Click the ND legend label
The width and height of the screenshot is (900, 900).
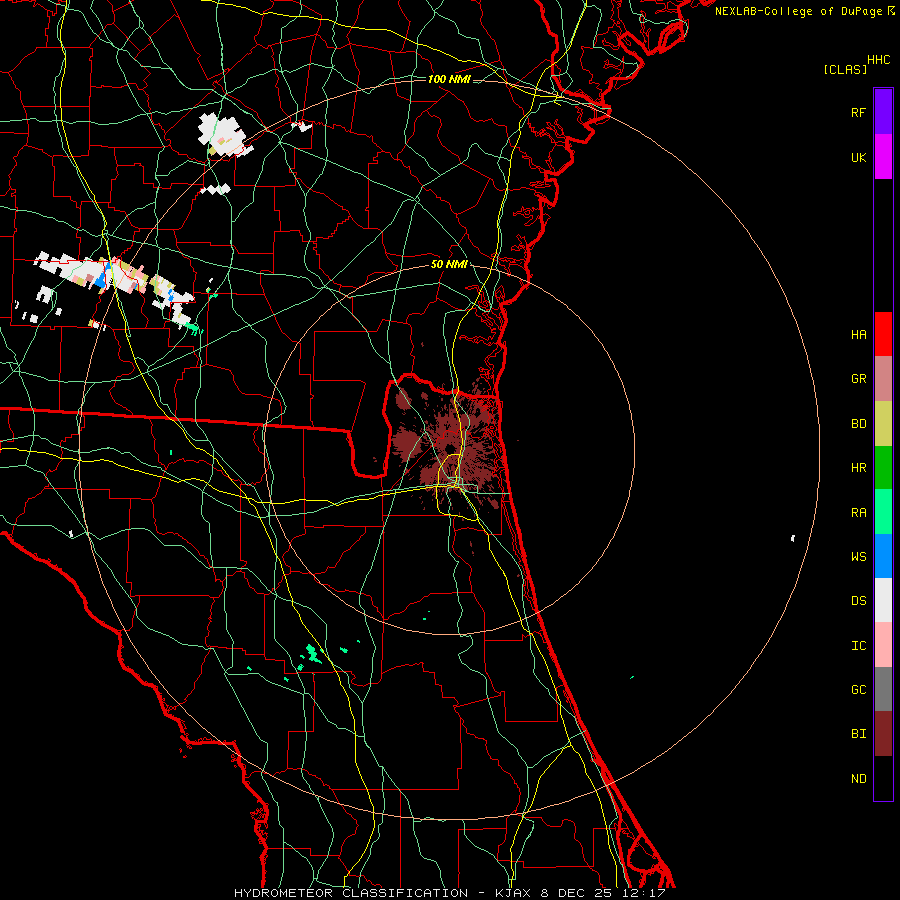pos(858,779)
